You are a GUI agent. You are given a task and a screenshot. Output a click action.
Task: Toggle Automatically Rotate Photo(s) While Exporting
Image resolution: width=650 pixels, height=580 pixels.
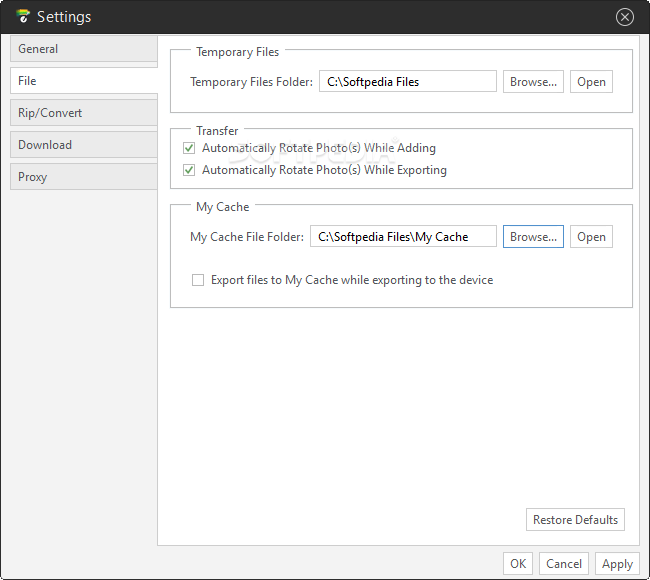pyautogui.click(x=189, y=170)
